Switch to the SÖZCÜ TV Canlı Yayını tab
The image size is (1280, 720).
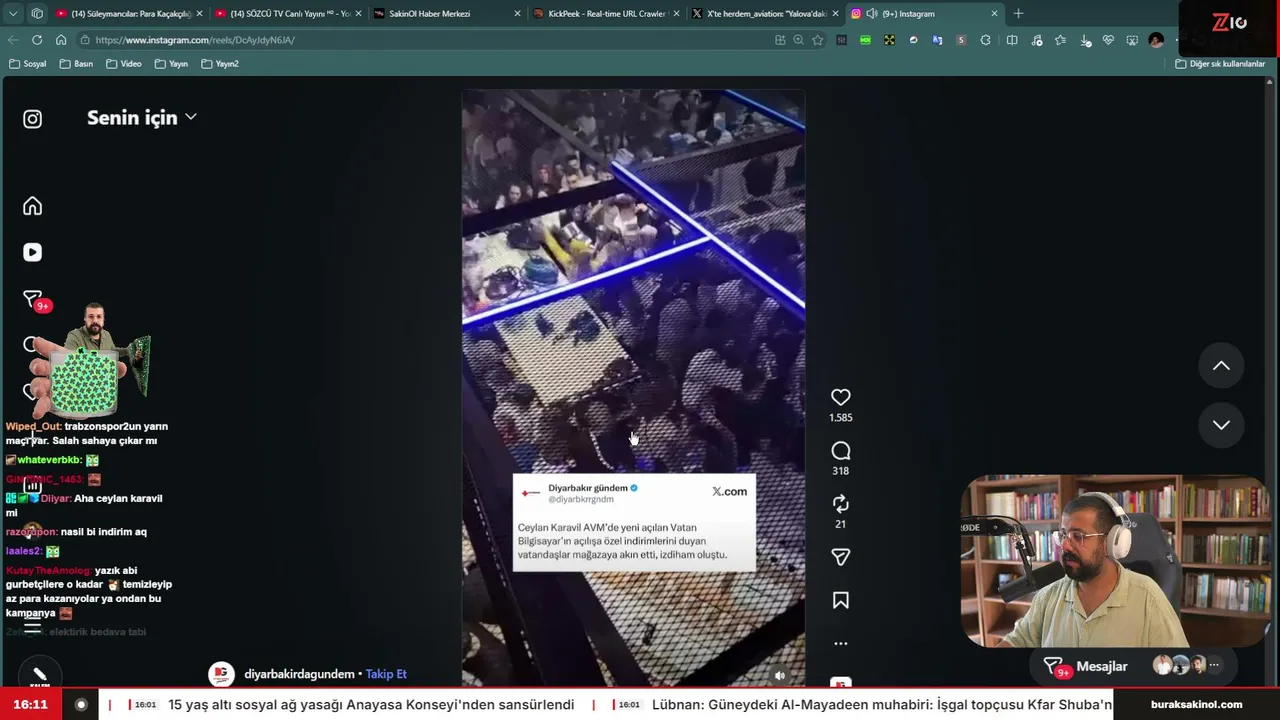coord(288,14)
